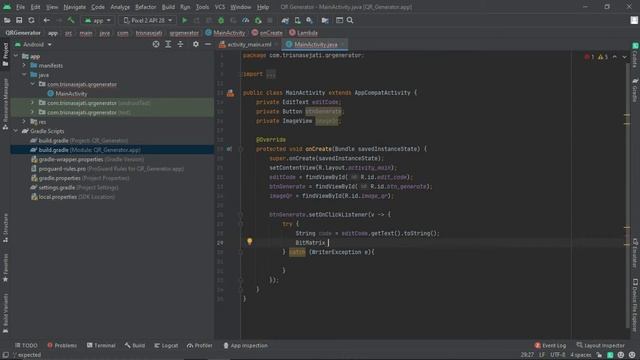Toggle the Project tool window tab
The image size is (640, 360).
(x=5, y=55)
